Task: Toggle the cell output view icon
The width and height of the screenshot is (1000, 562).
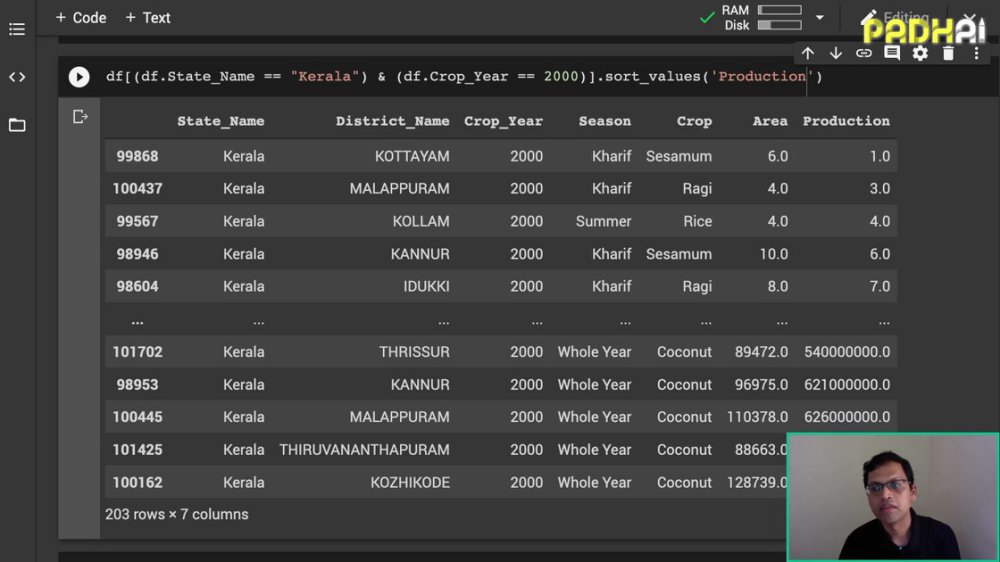Action: click(x=80, y=117)
